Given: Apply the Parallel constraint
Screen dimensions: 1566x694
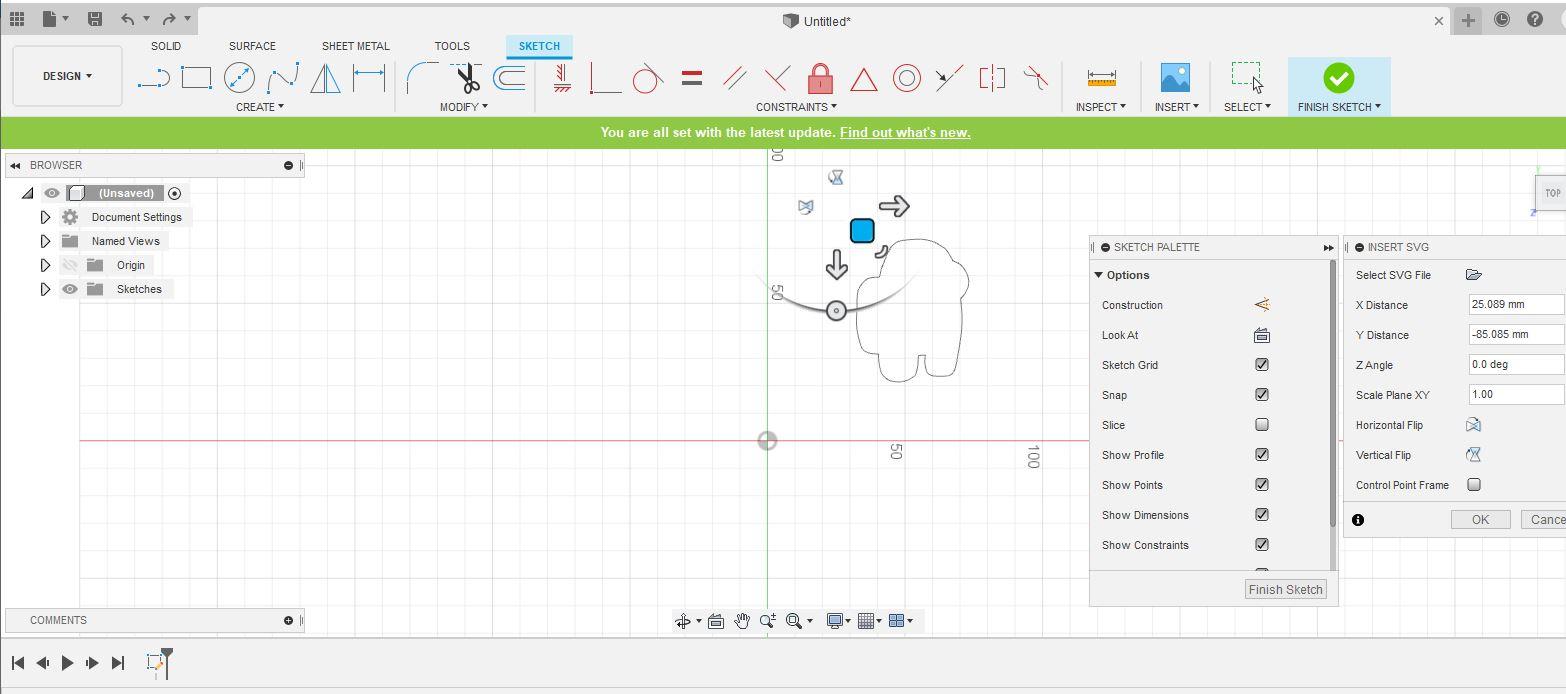Looking at the screenshot, I should click(734, 77).
